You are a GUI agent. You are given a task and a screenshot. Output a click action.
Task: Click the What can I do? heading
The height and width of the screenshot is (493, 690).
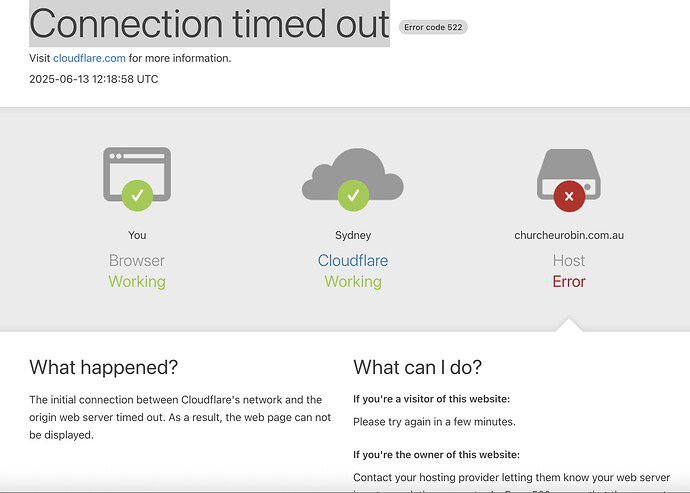coord(418,367)
